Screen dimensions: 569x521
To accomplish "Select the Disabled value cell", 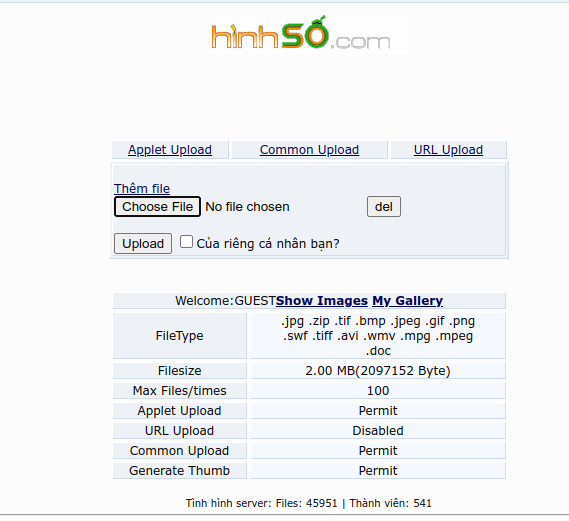I will pos(378,431).
